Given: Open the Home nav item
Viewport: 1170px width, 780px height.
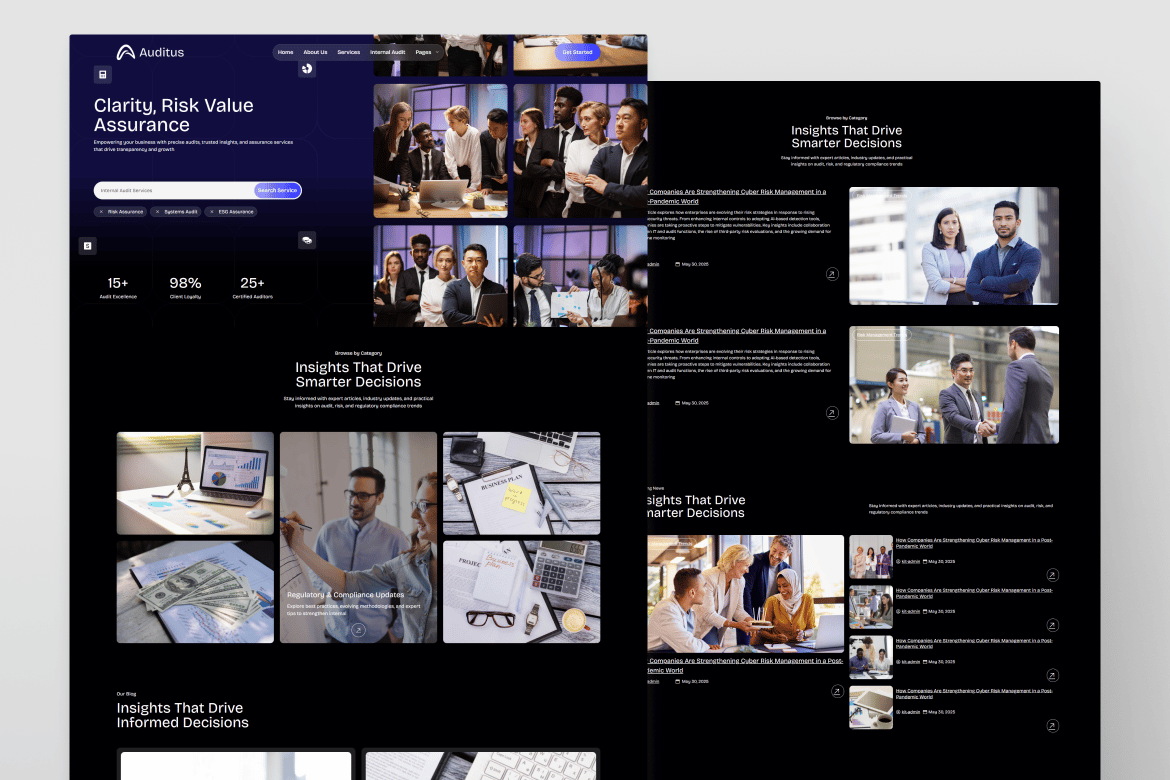Looking at the screenshot, I should click(285, 52).
